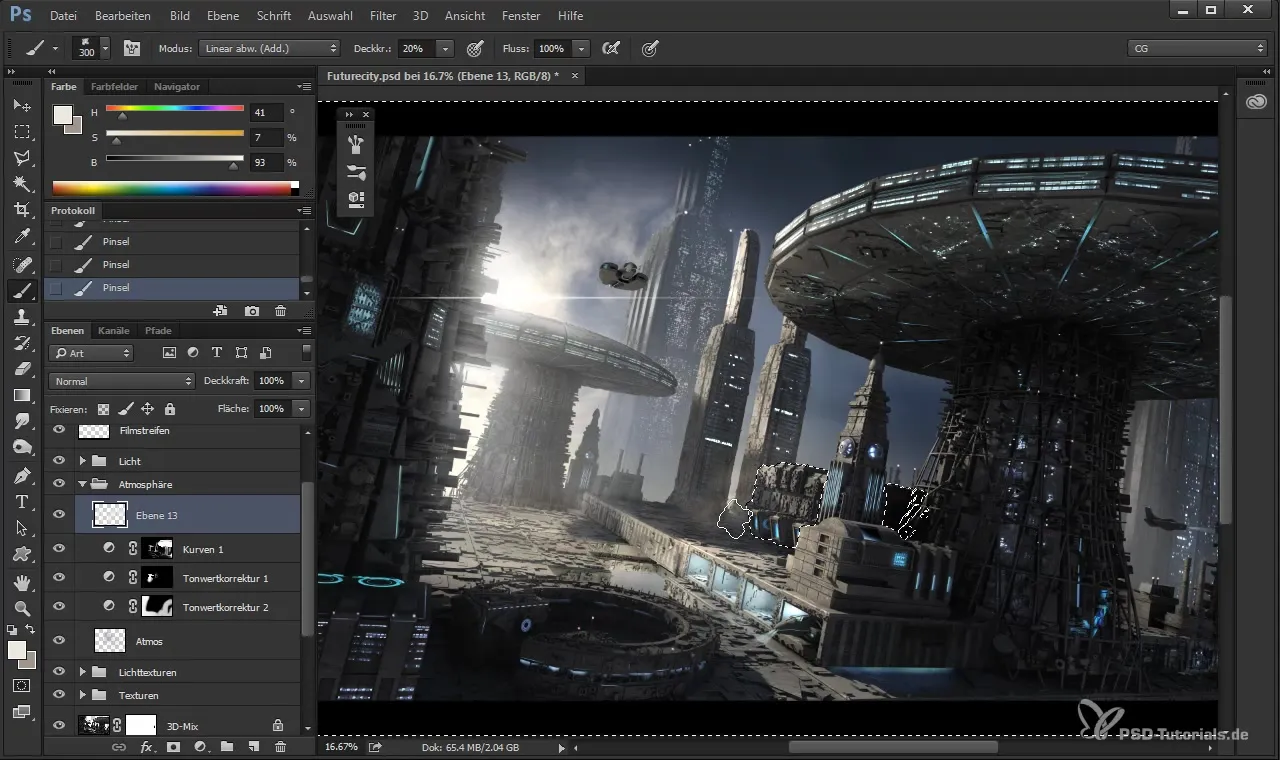Select the Pen tool
Viewport: 1280px width, 760px height.
point(21,475)
